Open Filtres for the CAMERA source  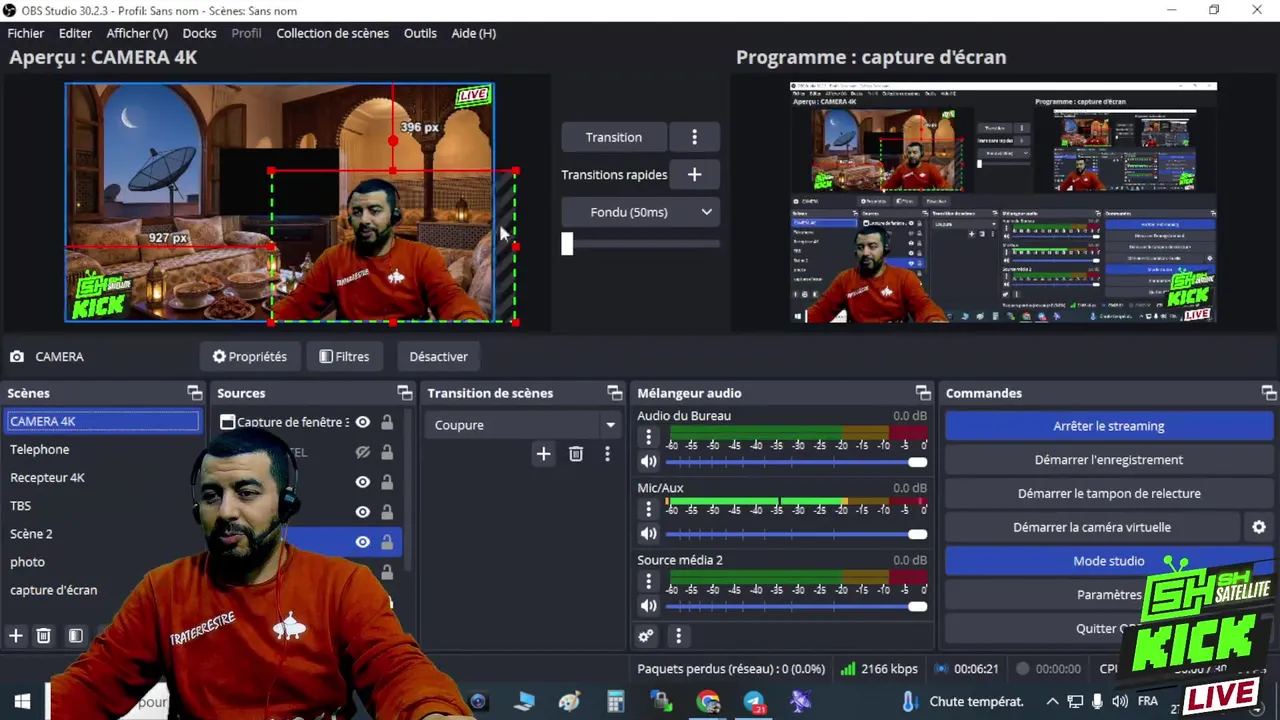click(x=344, y=356)
